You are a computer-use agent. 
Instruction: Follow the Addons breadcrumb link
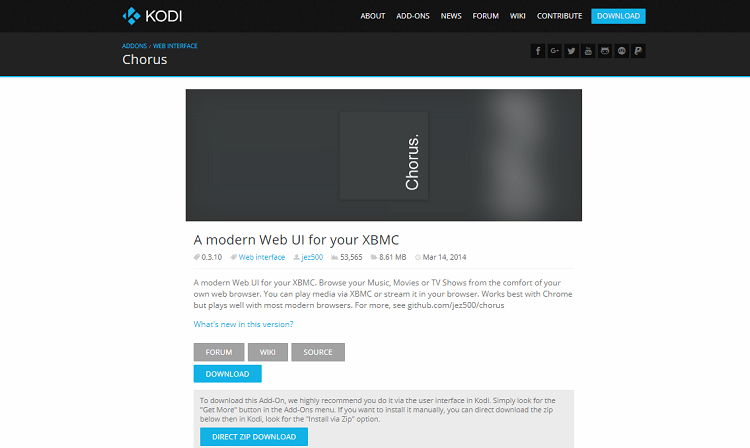click(134, 46)
